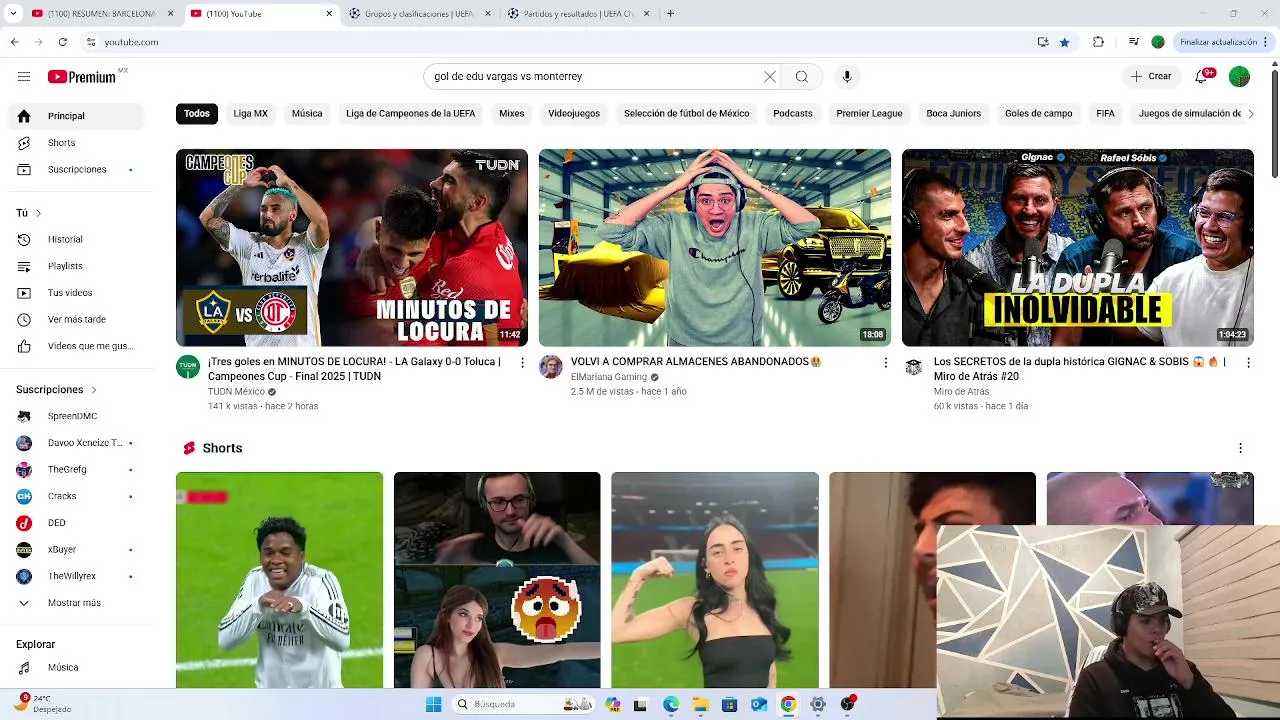
Task: Select the Música filter chip
Action: point(307,114)
